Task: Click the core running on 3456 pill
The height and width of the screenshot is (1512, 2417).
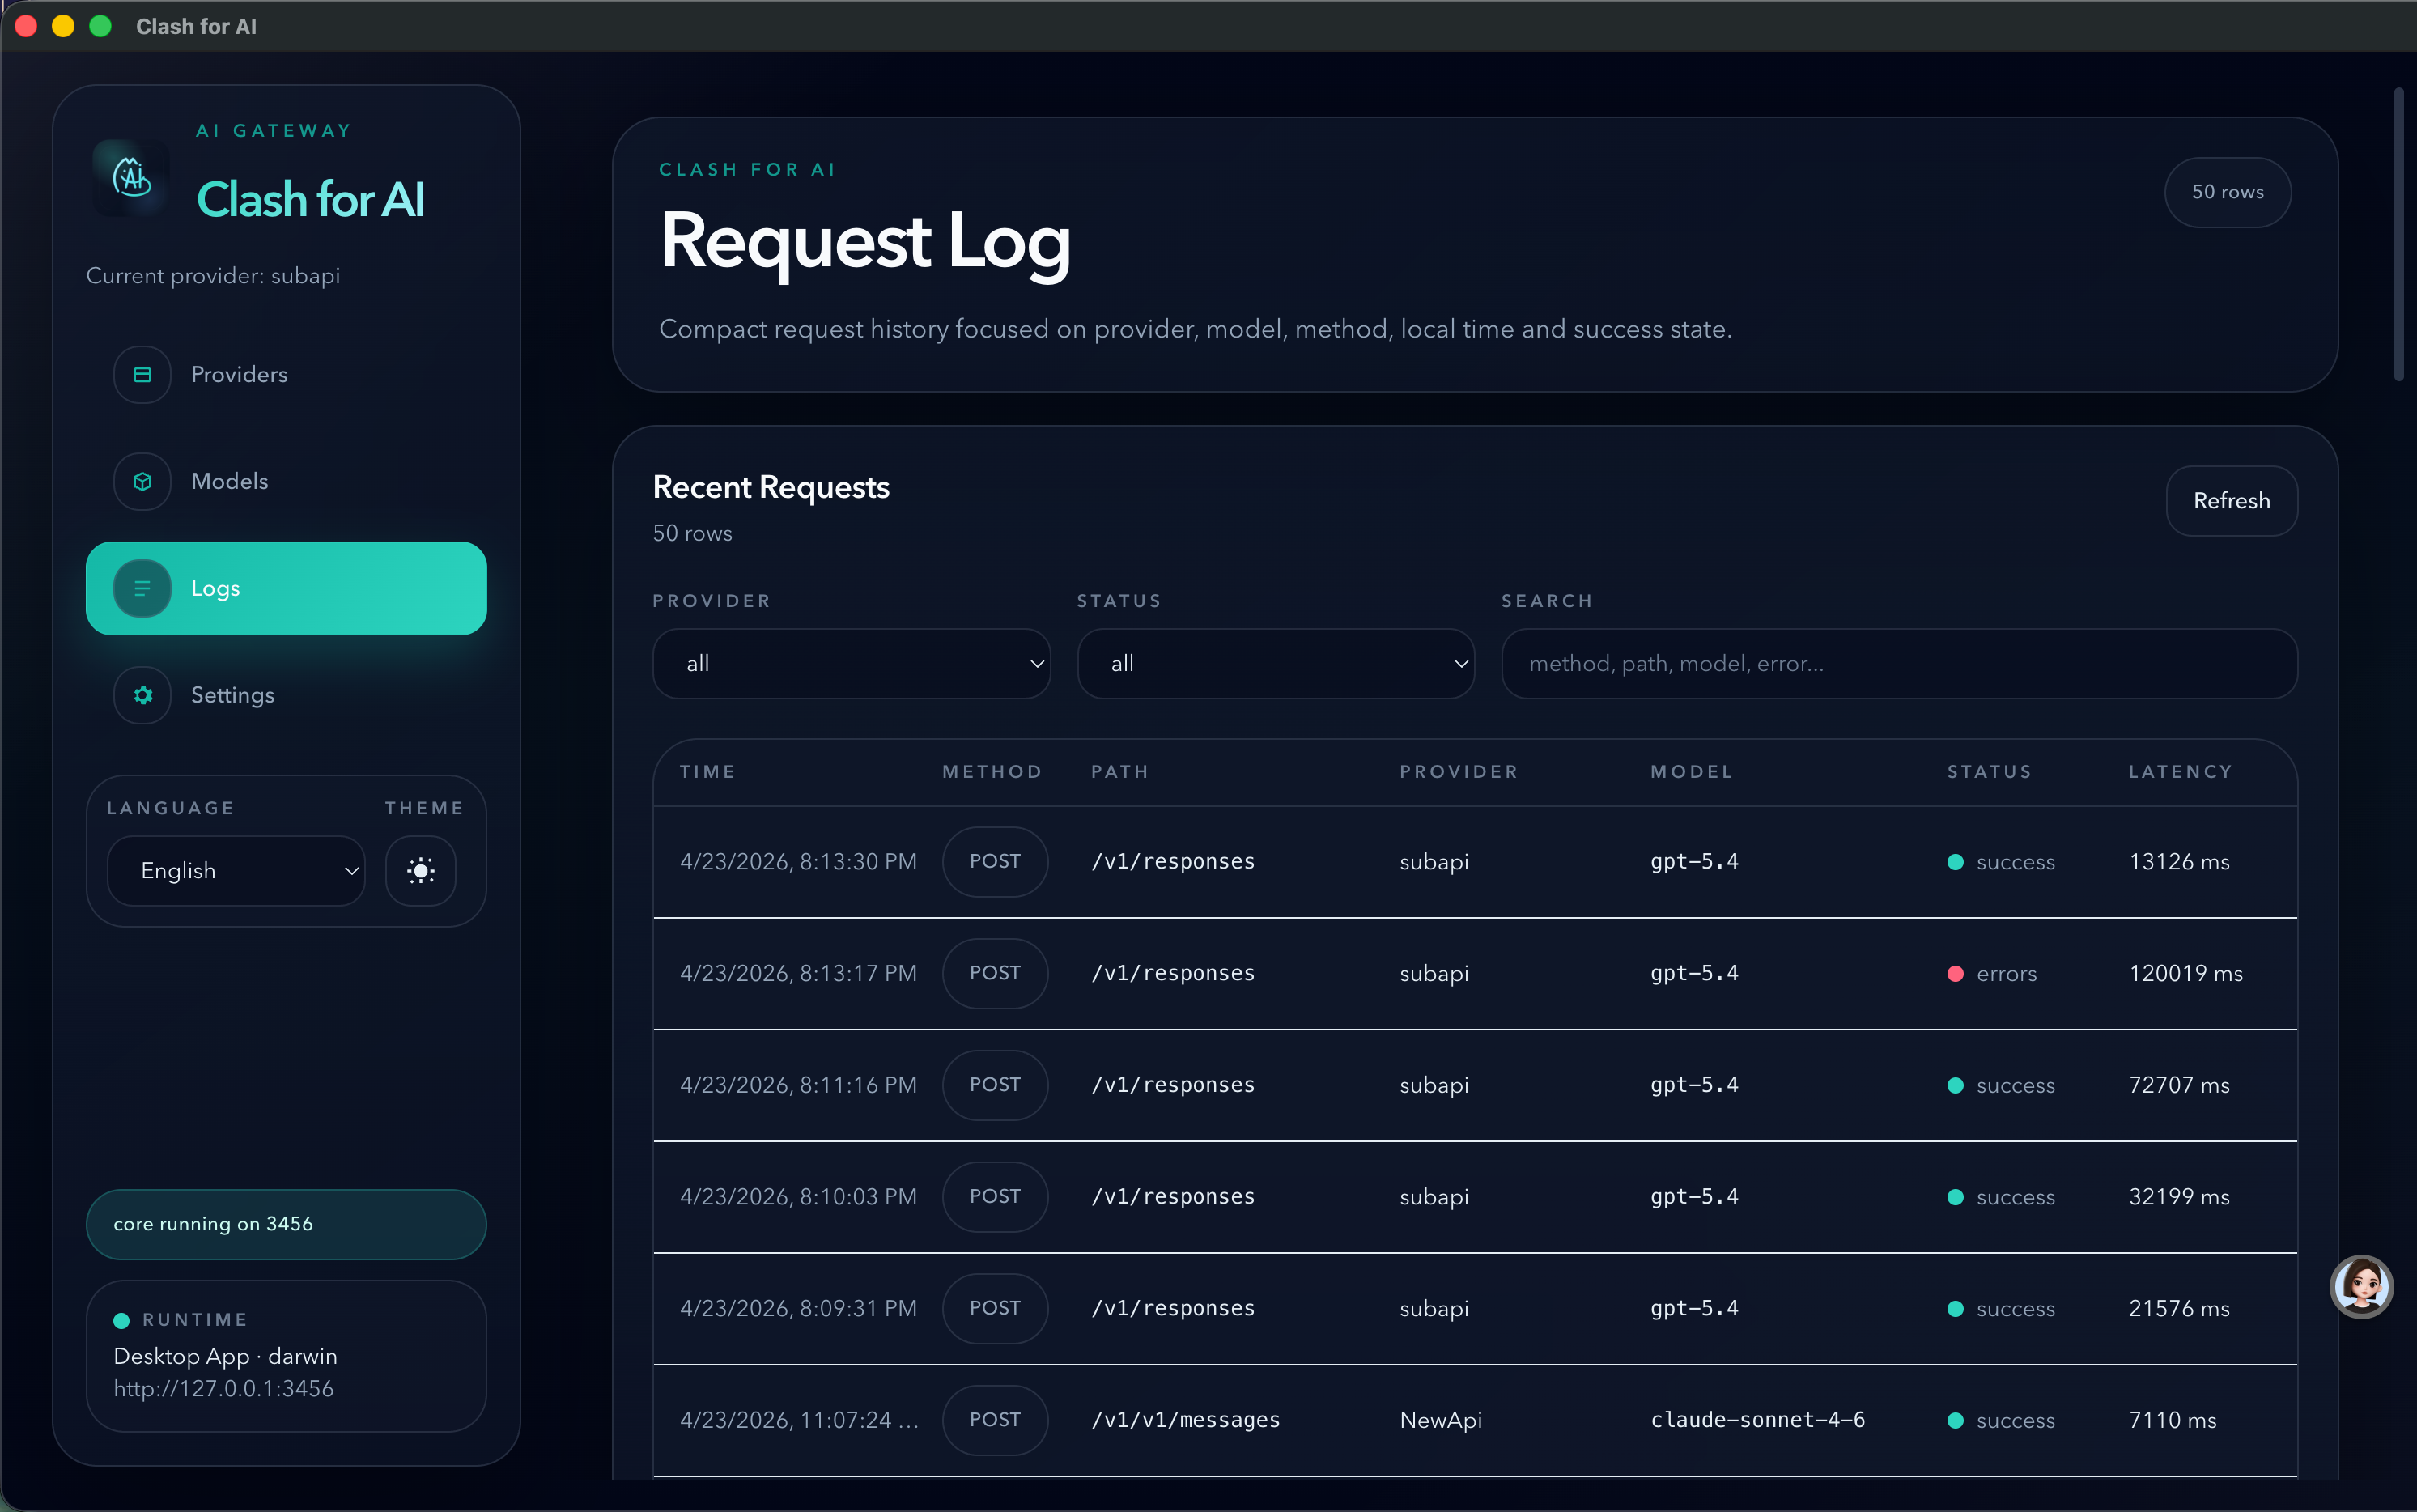Action: [286, 1224]
